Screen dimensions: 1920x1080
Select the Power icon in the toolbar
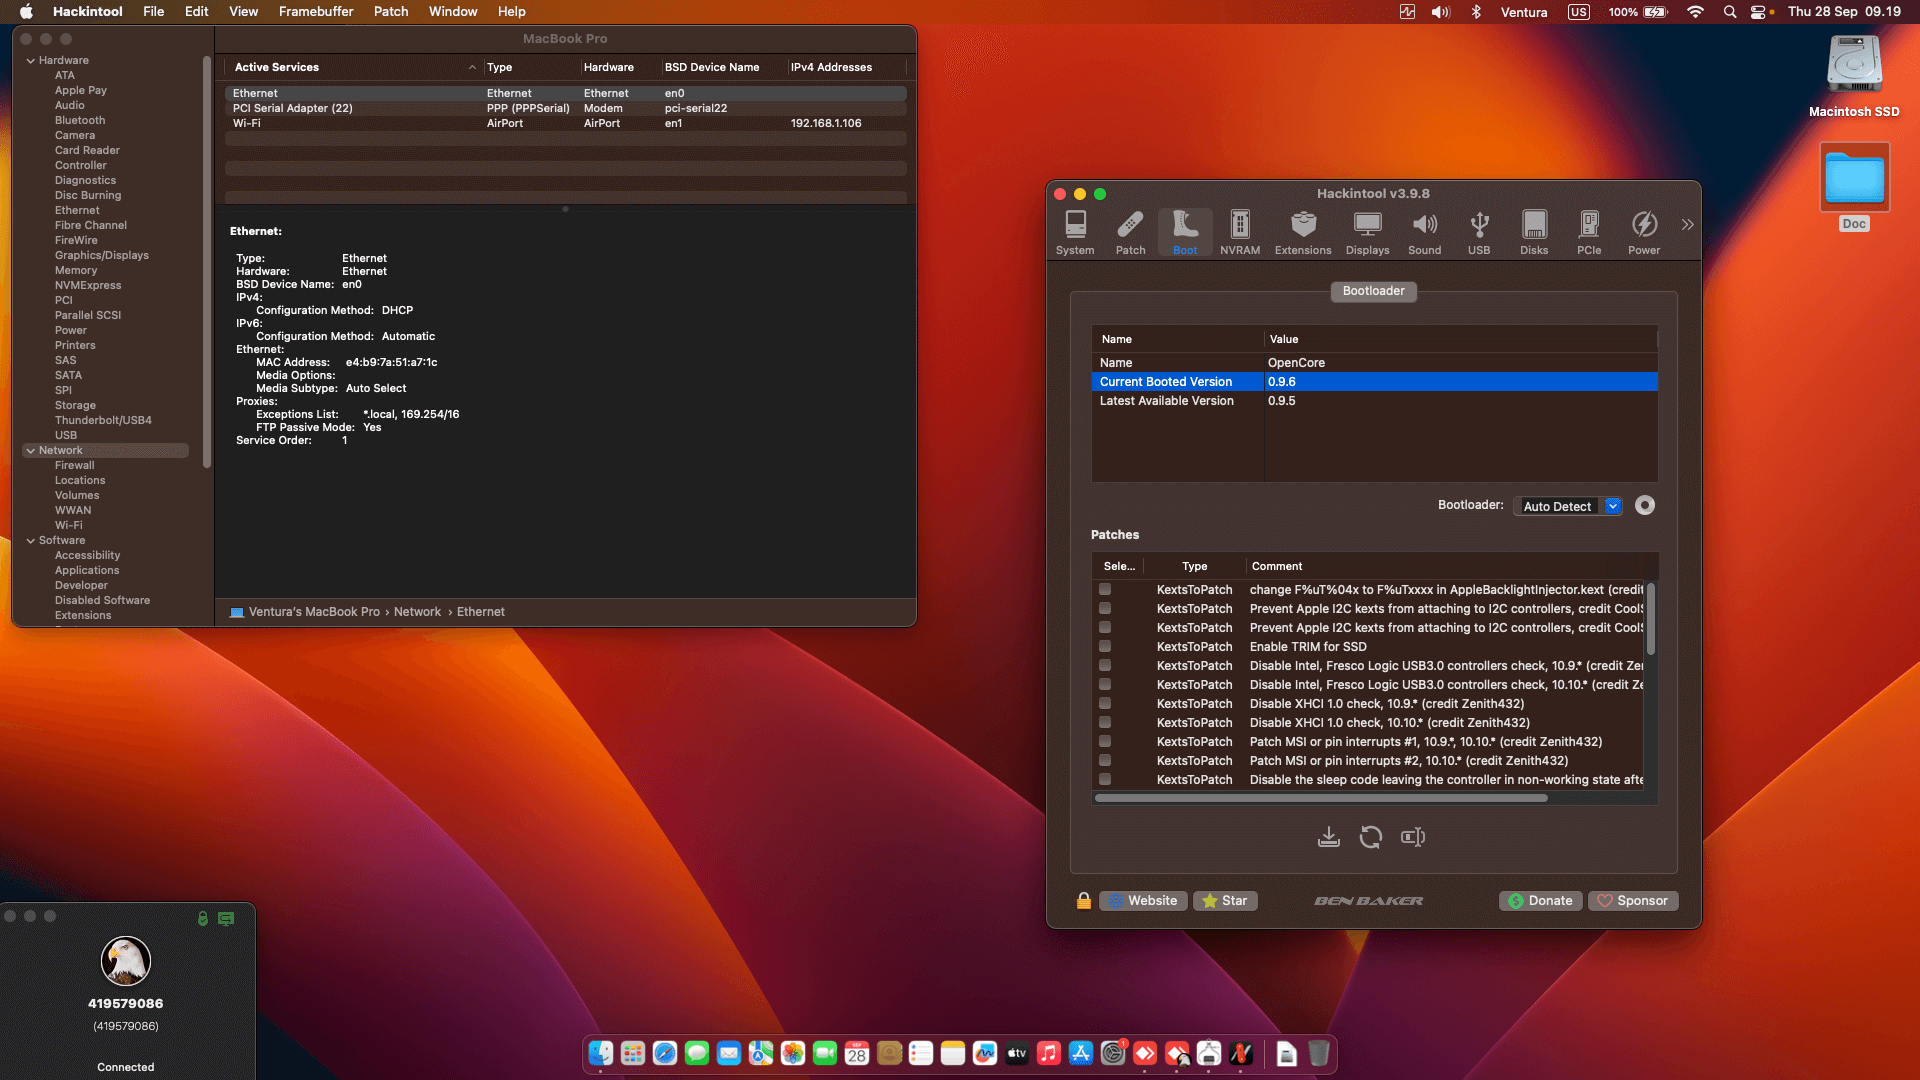(x=1643, y=231)
